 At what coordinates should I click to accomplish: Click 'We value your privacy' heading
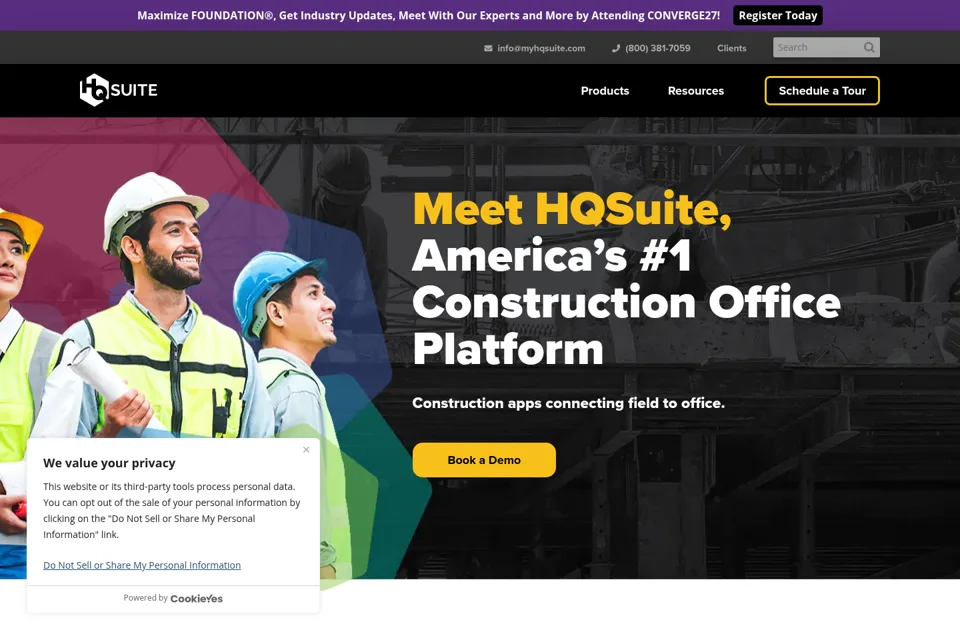[109, 463]
